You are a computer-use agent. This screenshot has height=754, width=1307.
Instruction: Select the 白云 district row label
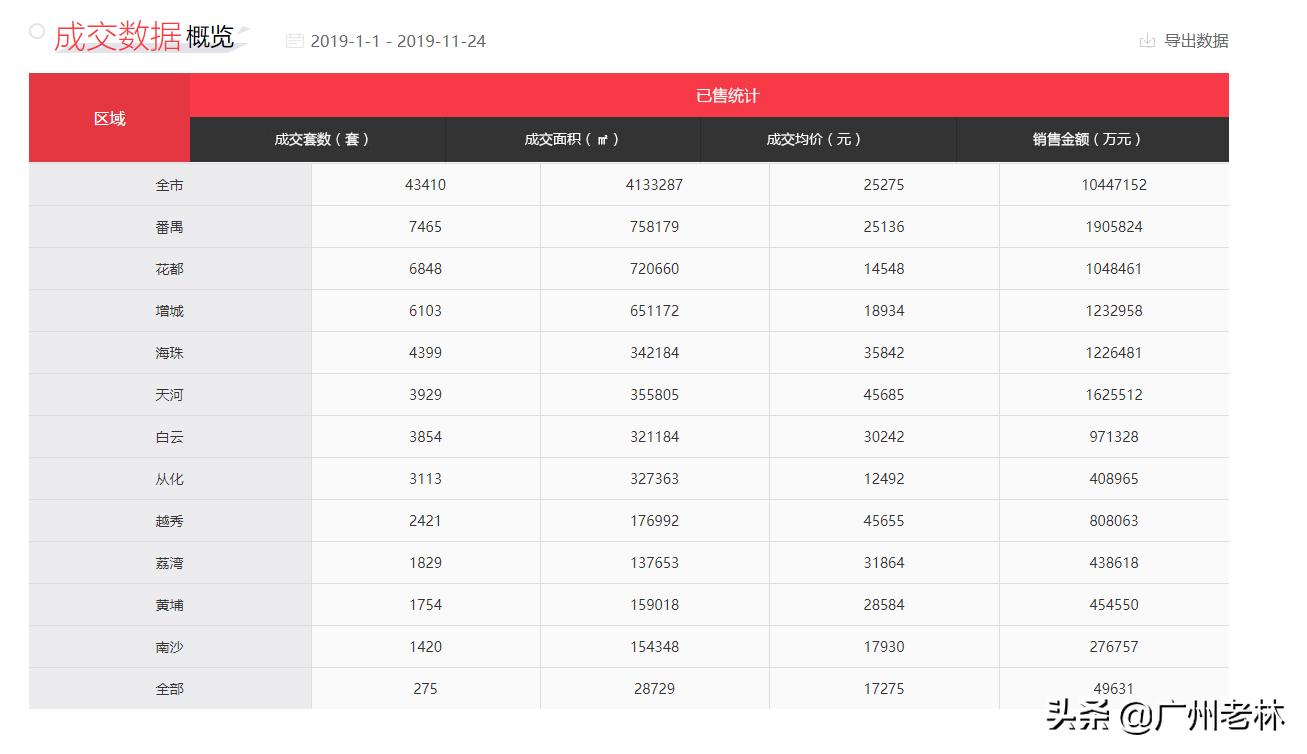coord(170,437)
